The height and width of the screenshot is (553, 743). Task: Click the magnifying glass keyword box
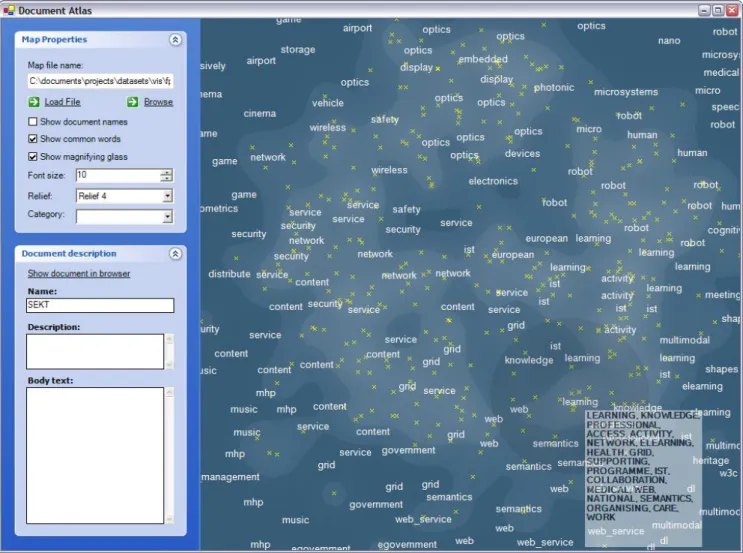[x=643, y=478]
